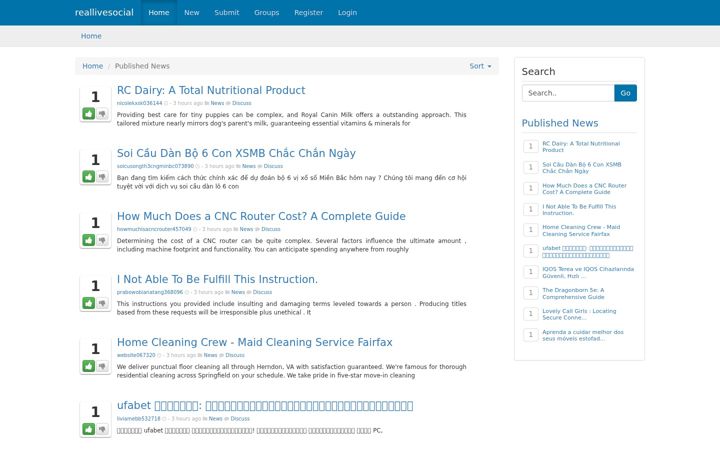The width and height of the screenshot is (720, 450).
Task: Click Discuss under the RC Dairy post
Action: pos(242,103)
